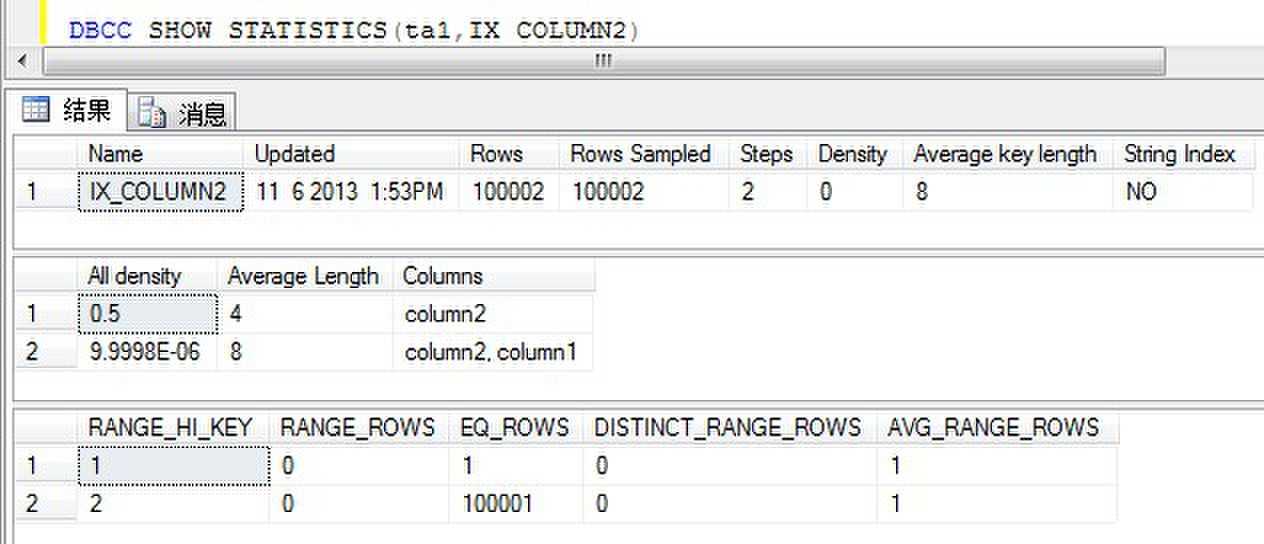This screenshot has height=544, width=1264.
Task: Select the 结果 tab
Action: coord(69,109)
